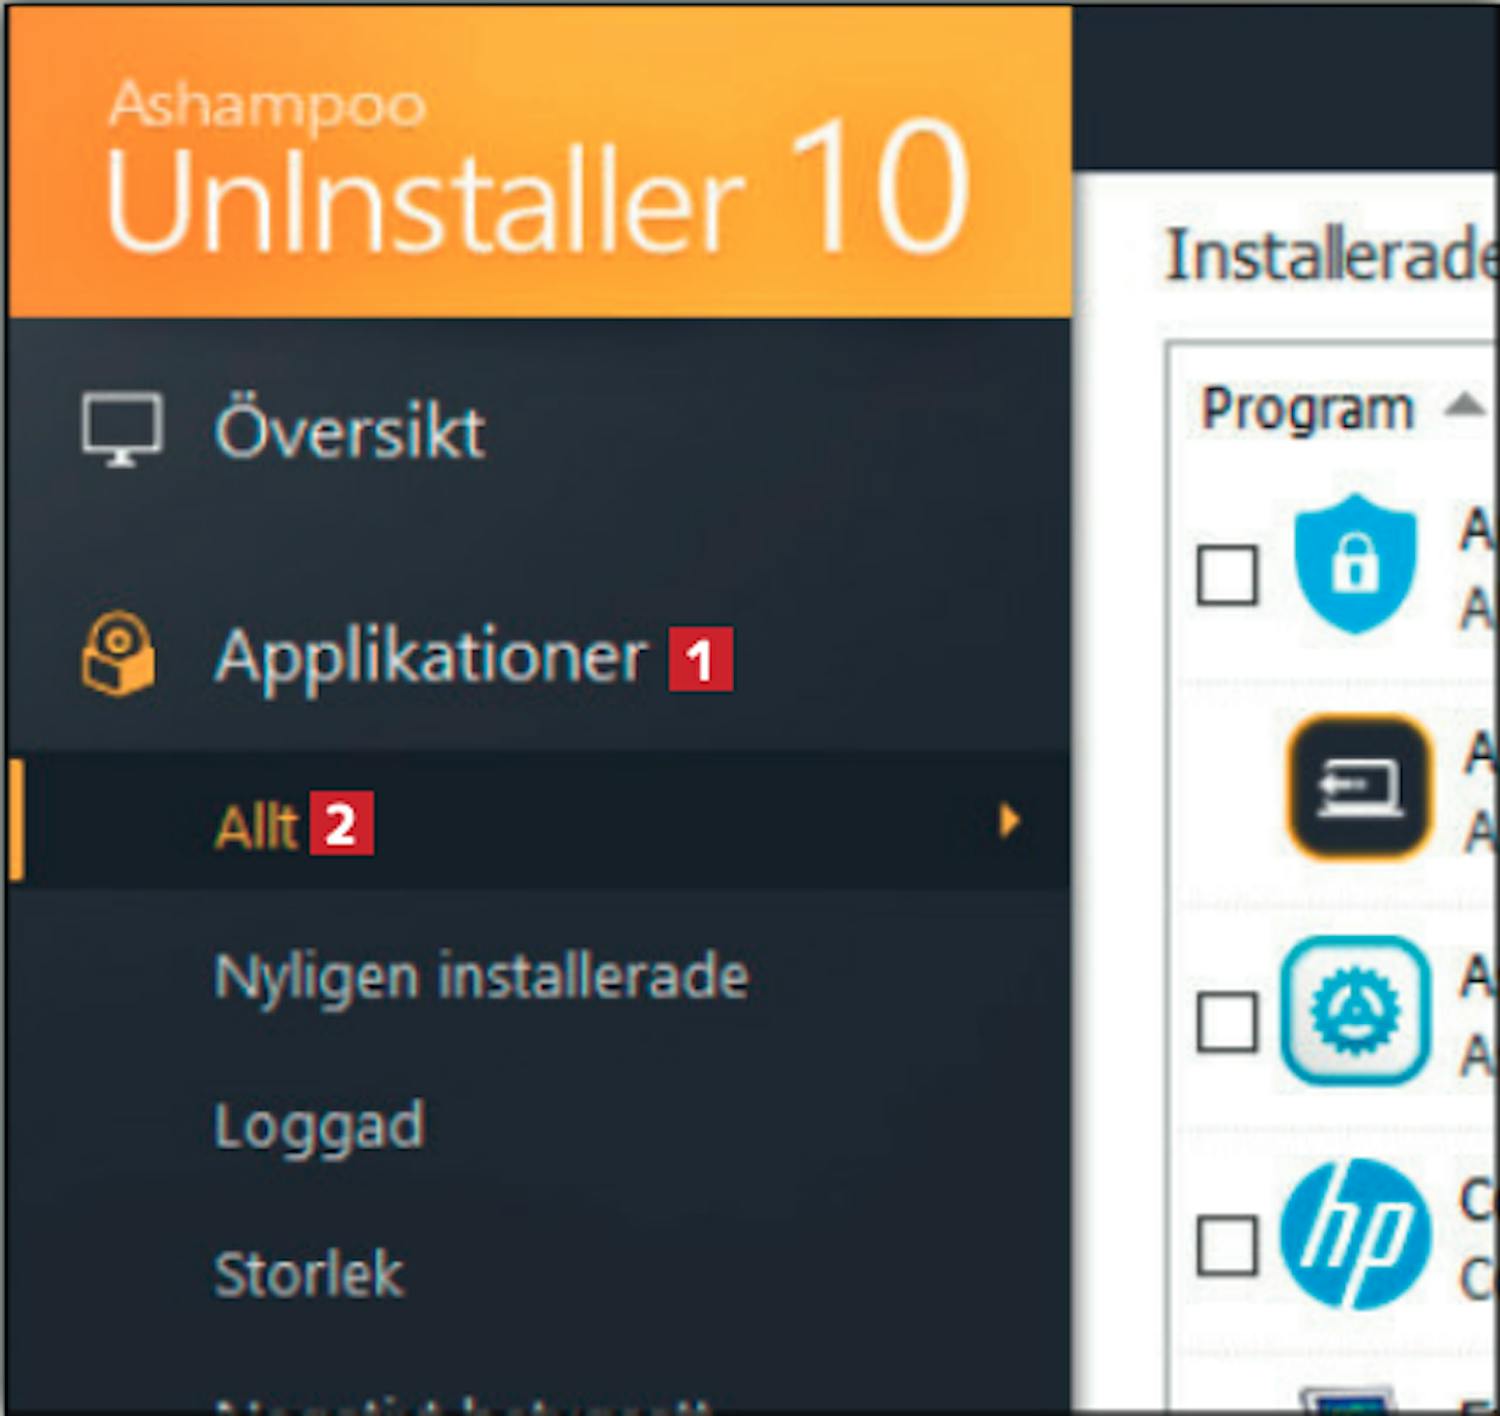Show applications by Storlek

[x=309, y=1274]
